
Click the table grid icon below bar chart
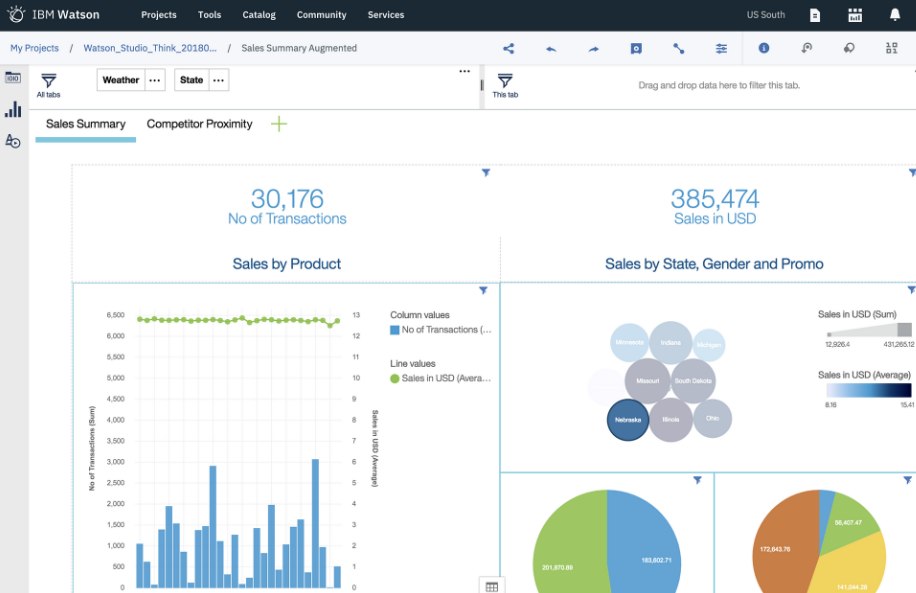click(492, 586)
